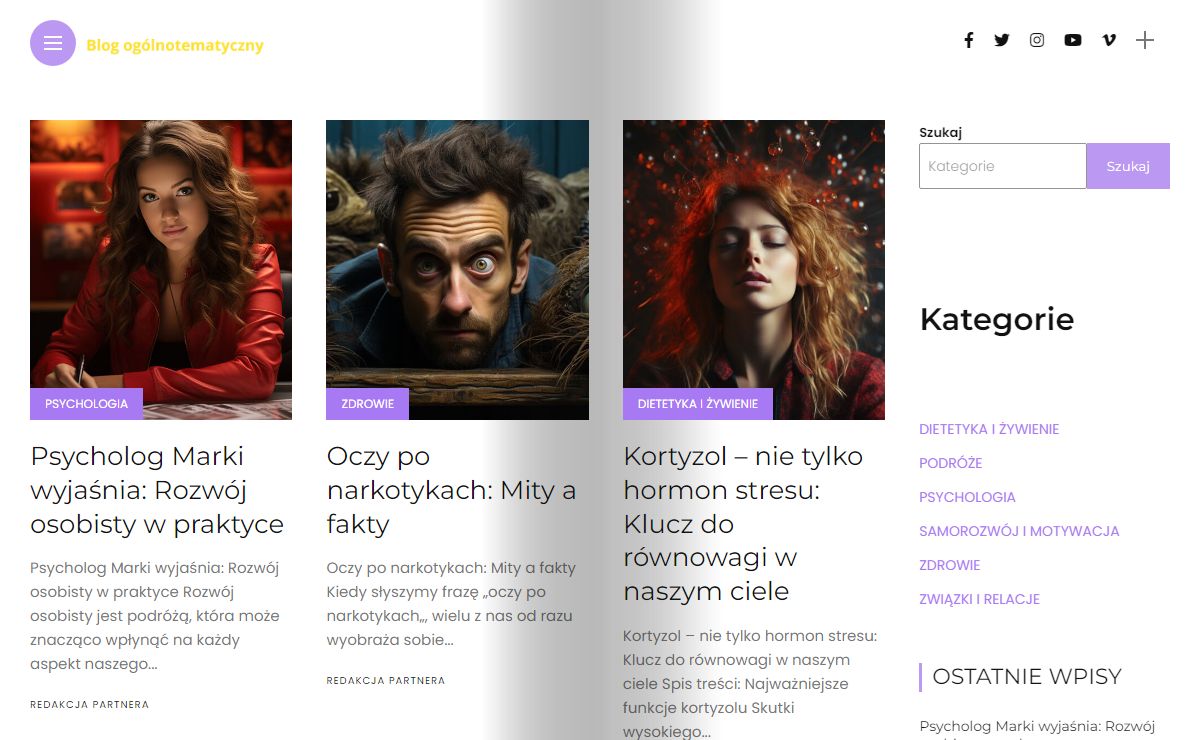Open the Kortyzol post thumbnail image
The image size is (1200, 740).
click(x=754, y=270)
